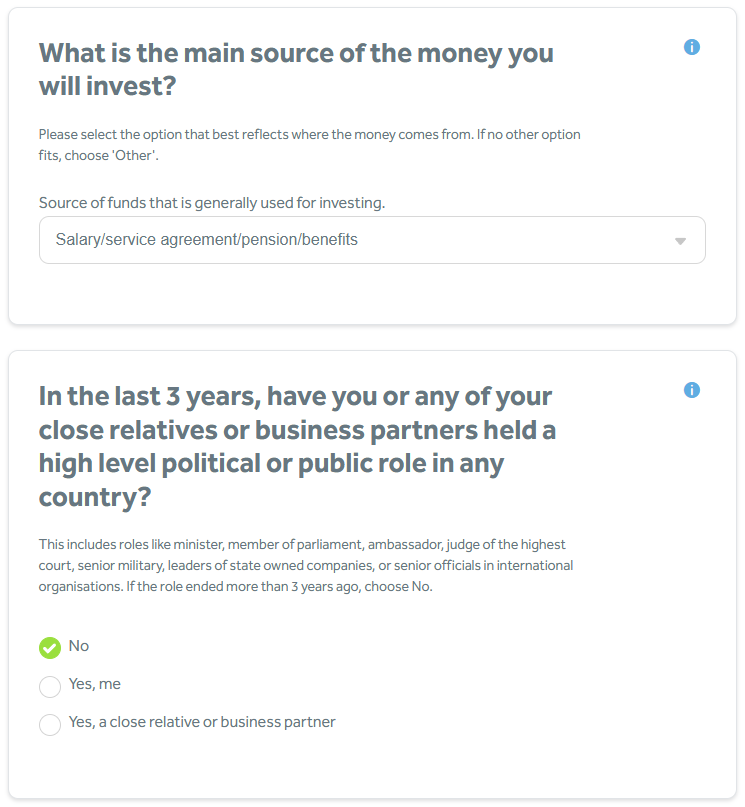Click the "No" option label text
The width and height of the screenshot is (745, 807).
coord(79,646)
